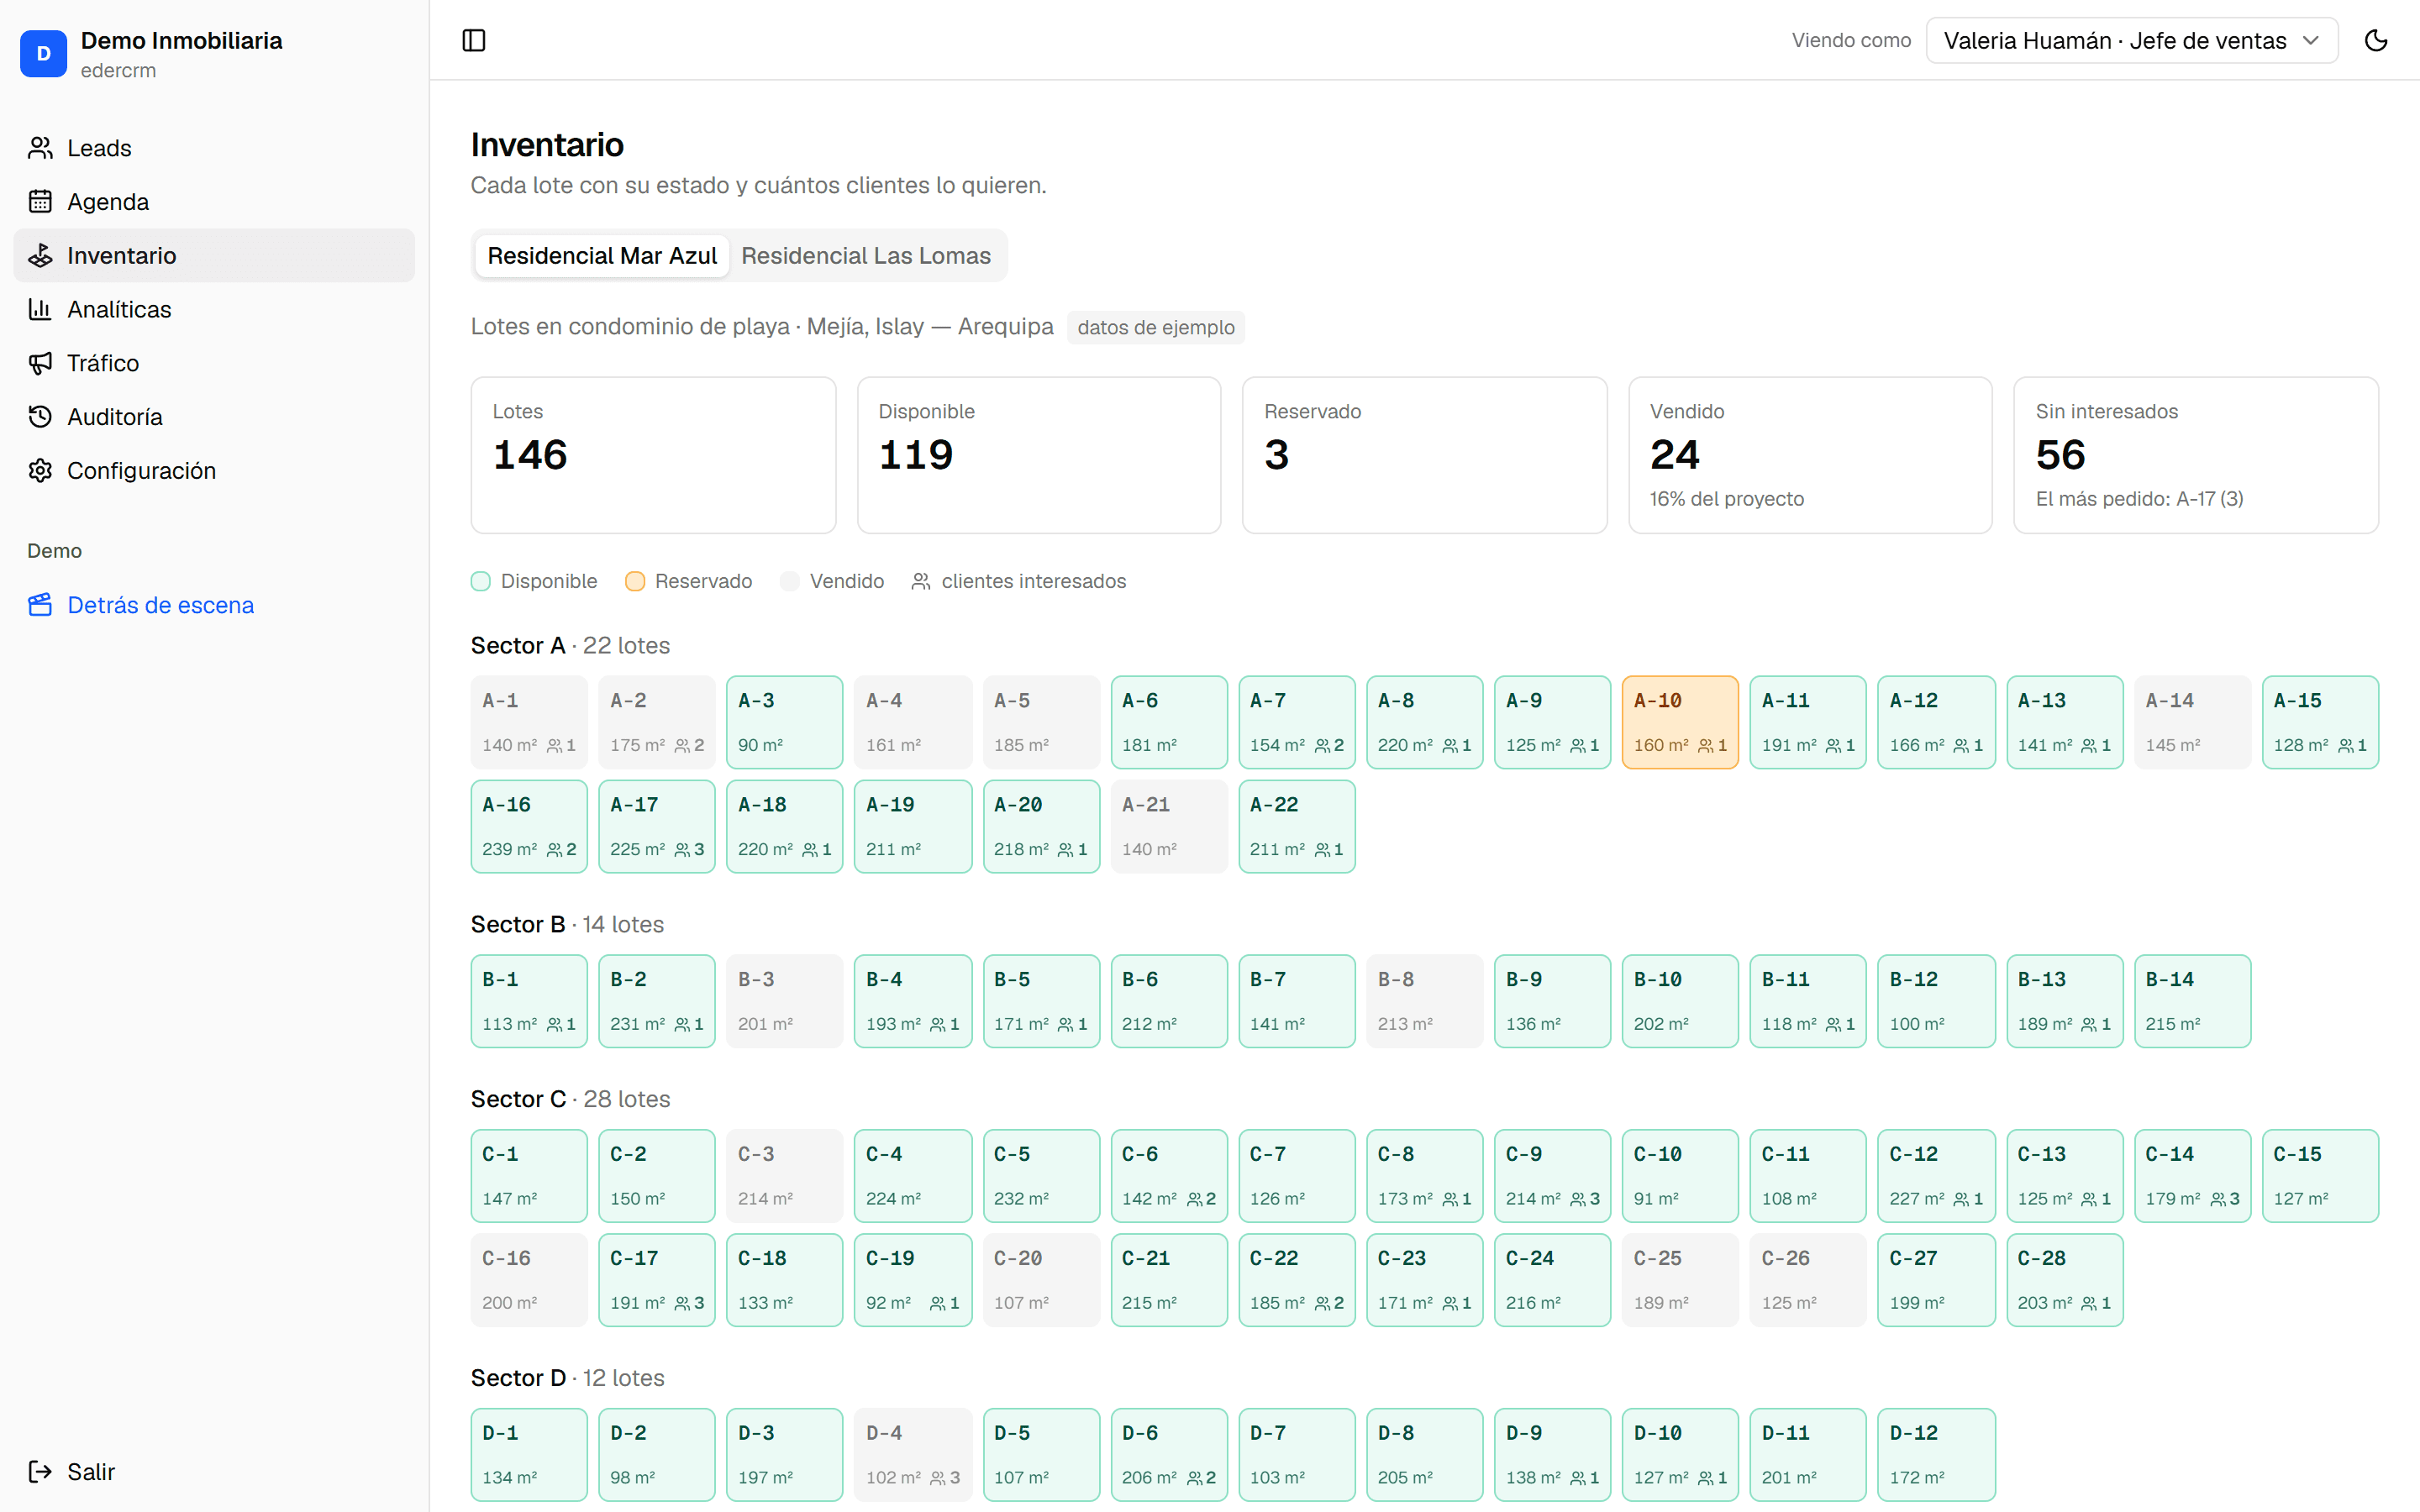Image resolution: width=2420 pixels, height=1512 pixels.
Task: Click interested clients icon on lot A-17
Action: (x=682, y=849)
